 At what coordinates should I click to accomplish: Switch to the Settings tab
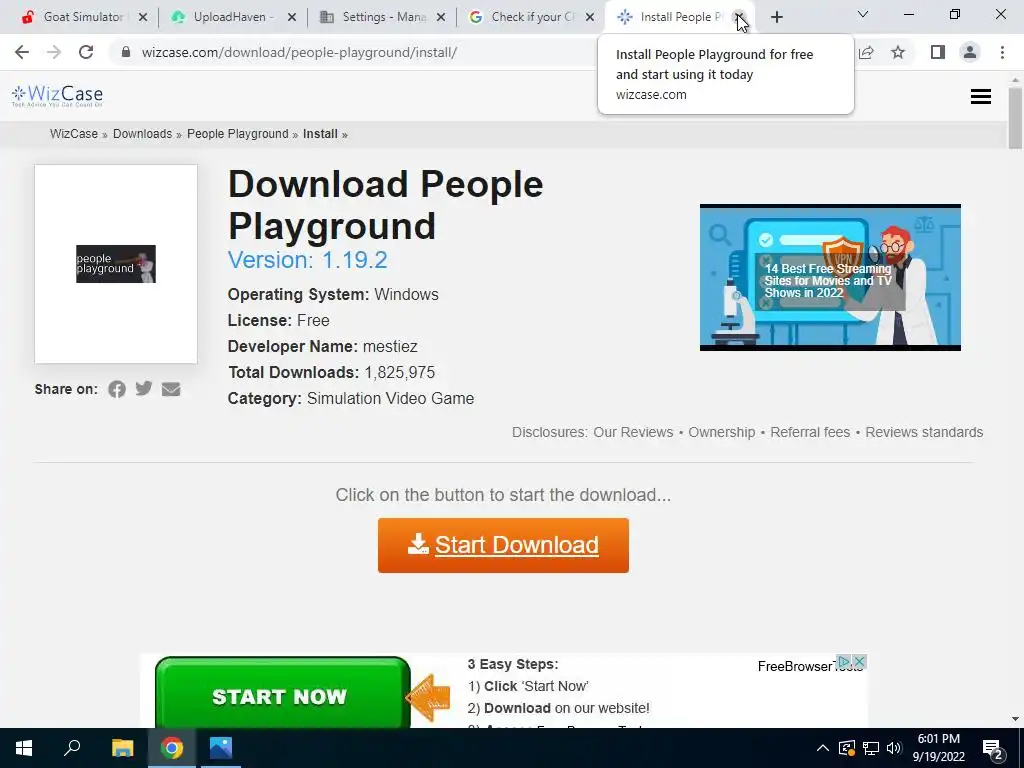[x=381, y=17]
